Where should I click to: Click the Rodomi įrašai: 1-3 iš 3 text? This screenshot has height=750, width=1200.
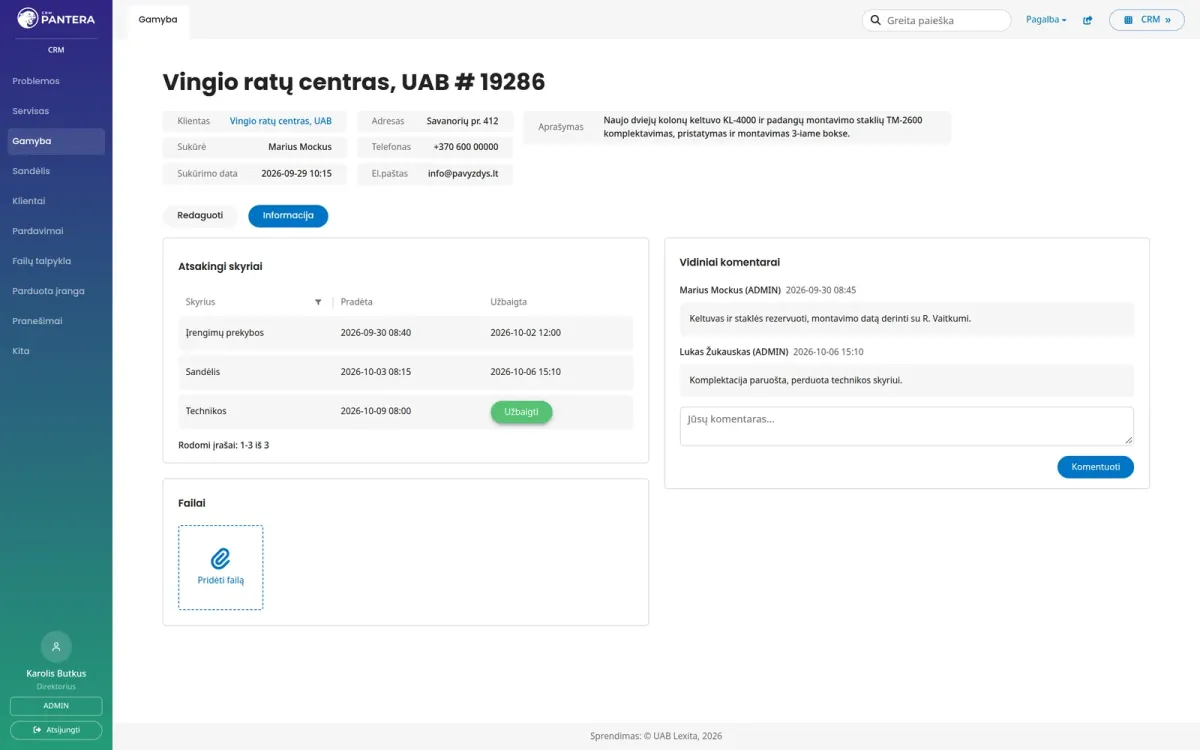point(224,445)
